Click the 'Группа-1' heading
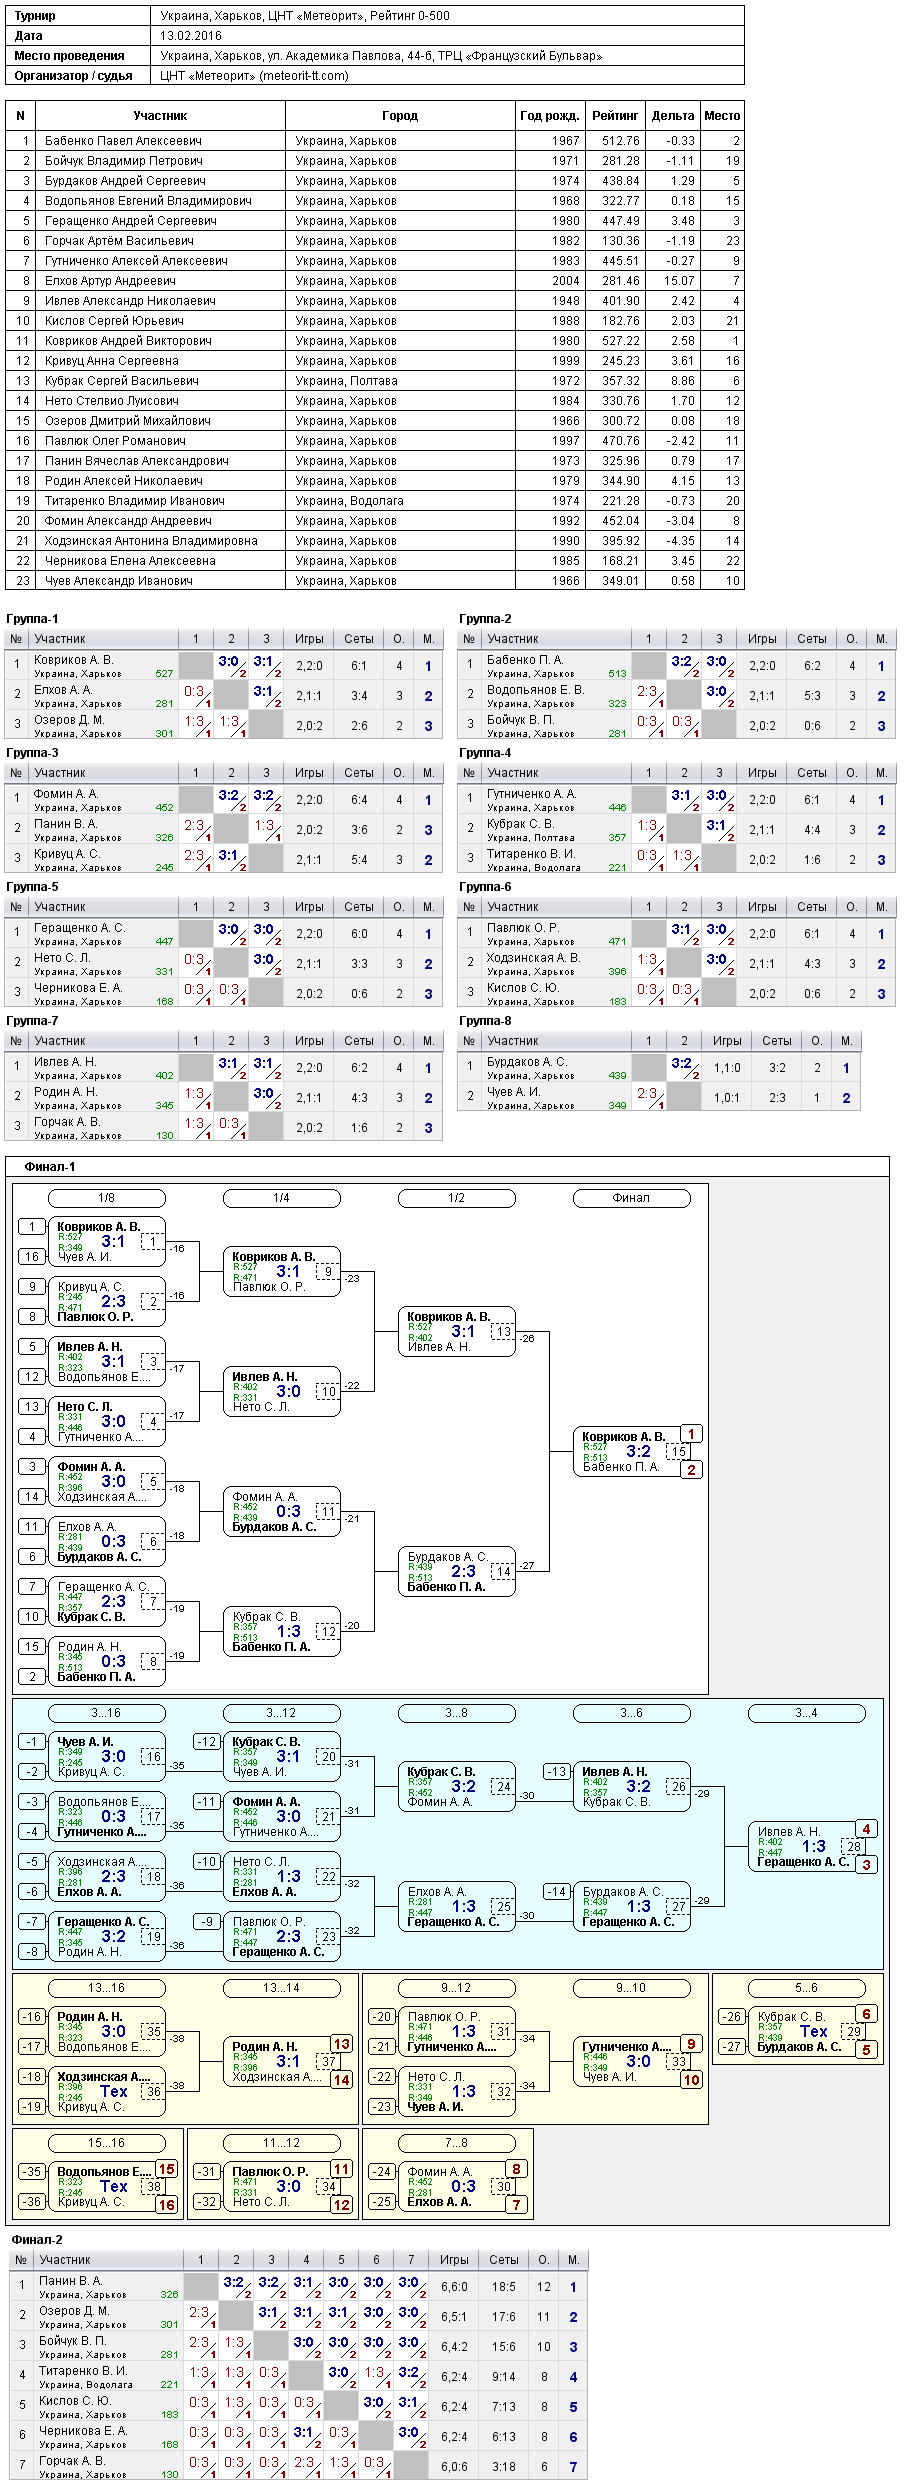The image size is (906, 2485). [32, 619]
